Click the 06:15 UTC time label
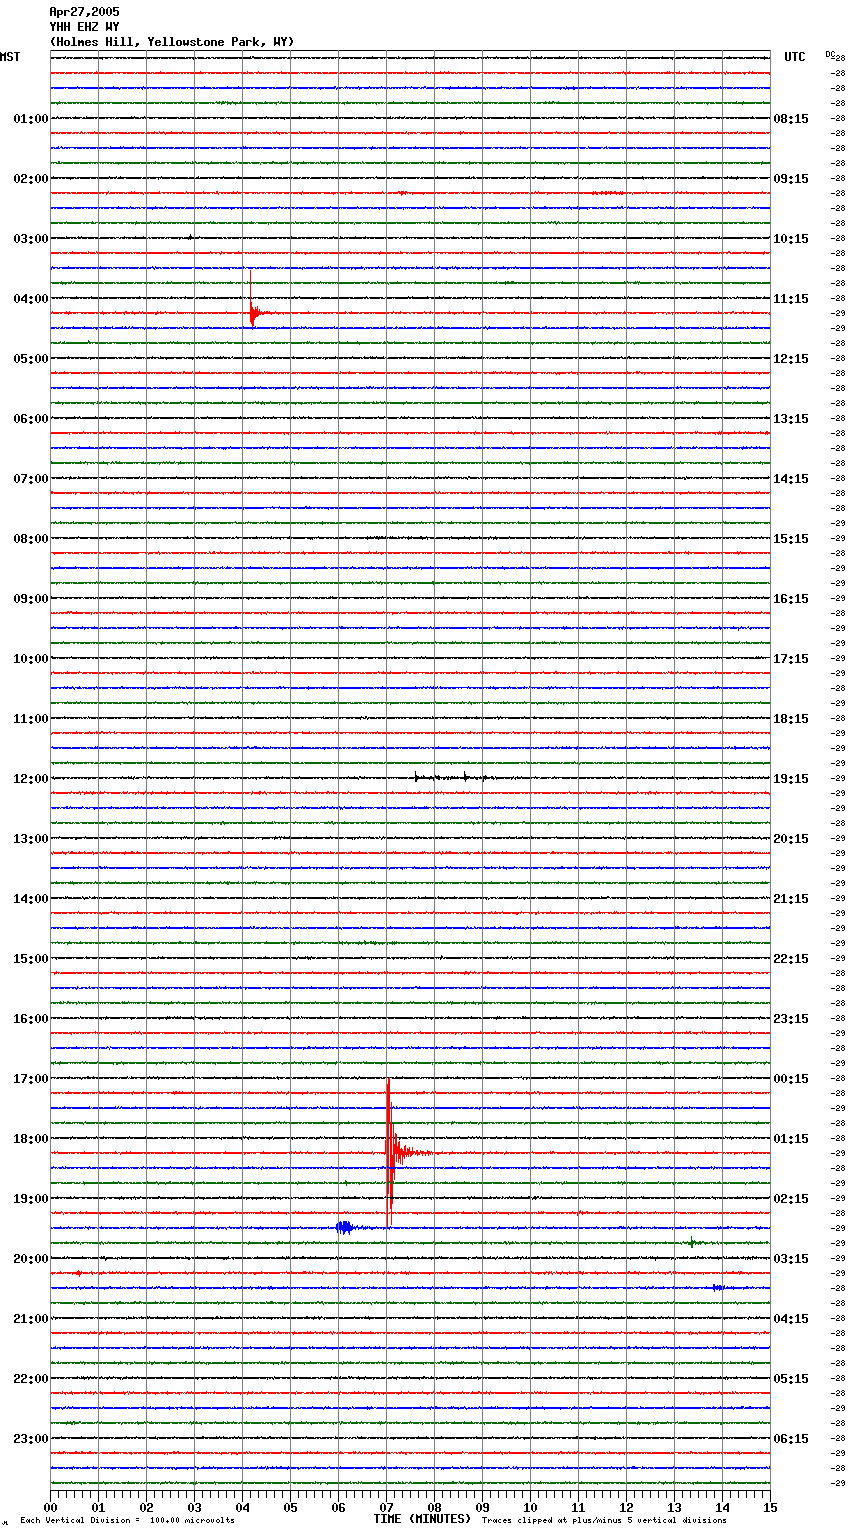 (791, 1439)
